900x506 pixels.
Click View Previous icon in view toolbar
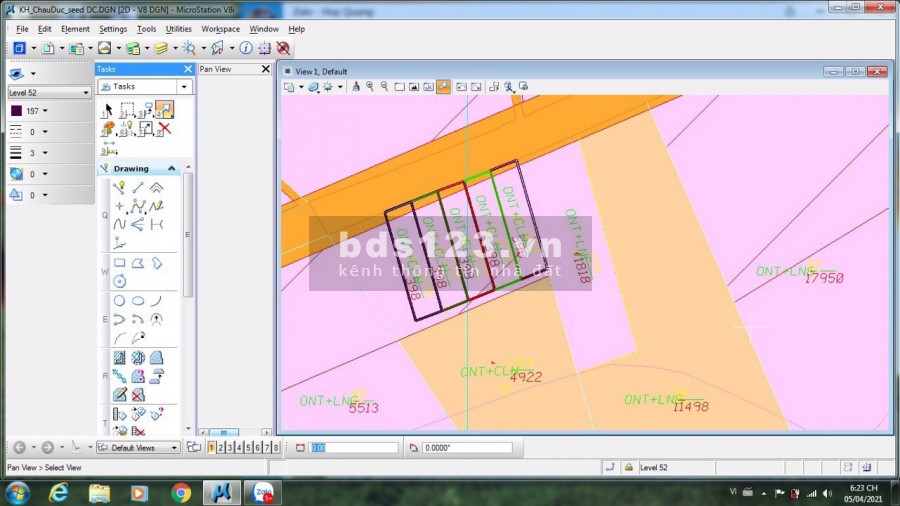[x=461, y=87]
